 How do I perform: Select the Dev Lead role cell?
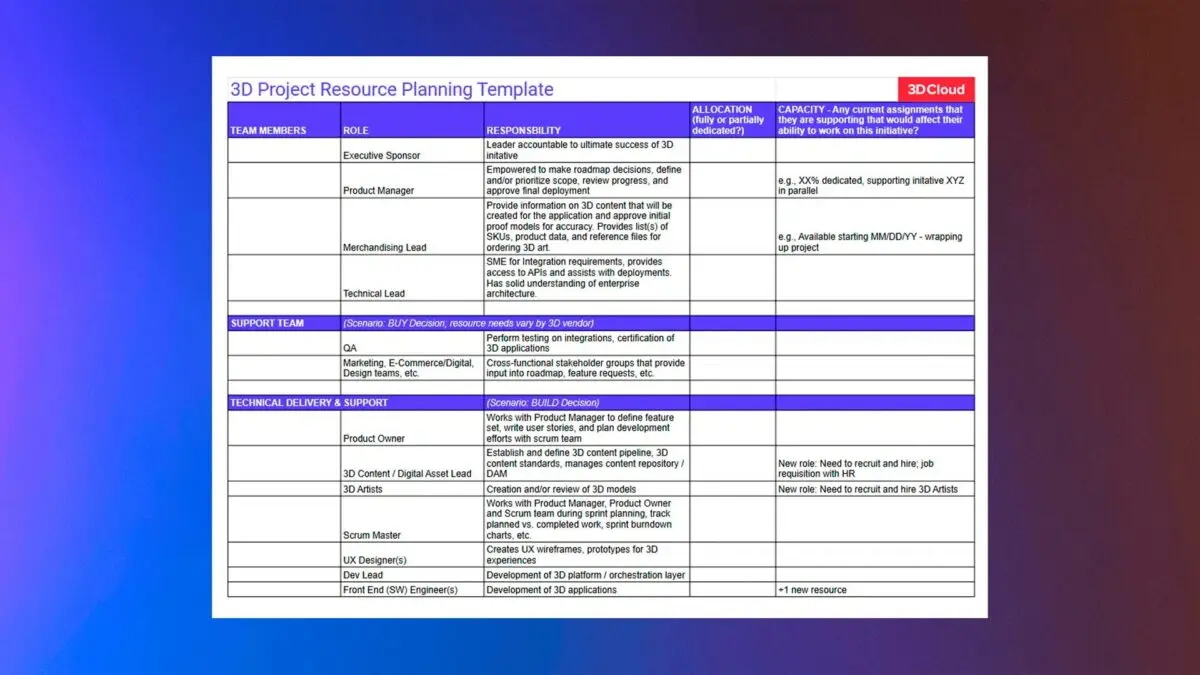point(412,575)
